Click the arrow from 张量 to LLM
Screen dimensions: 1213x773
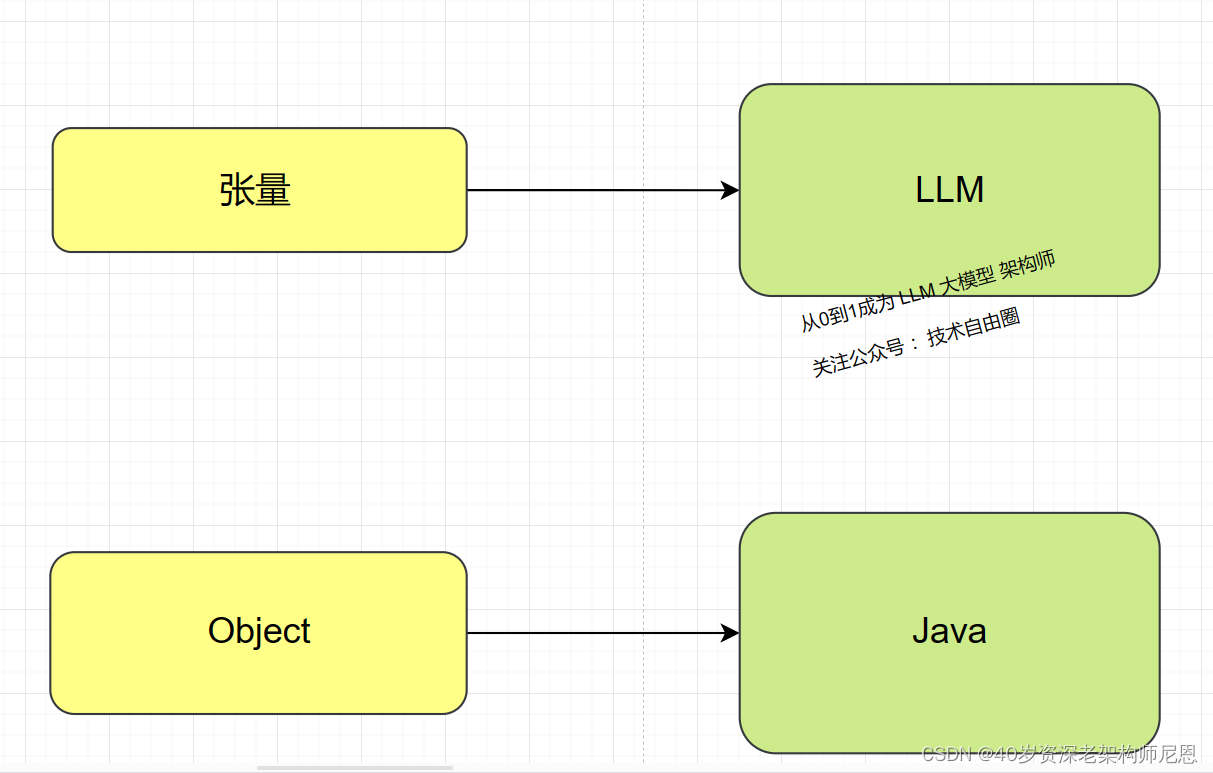[x=603, y=190]
